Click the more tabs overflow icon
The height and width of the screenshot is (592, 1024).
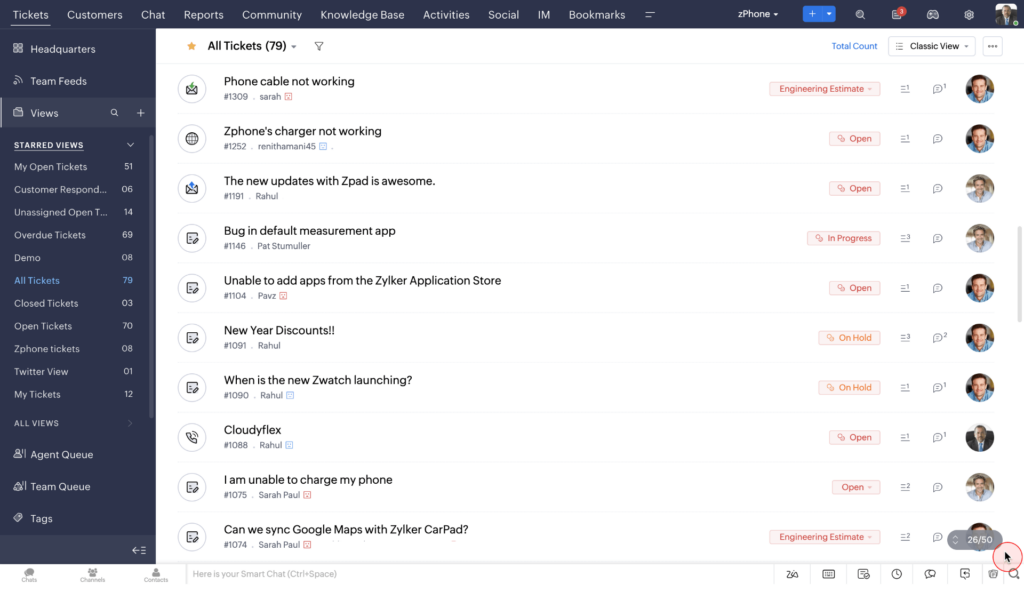tap(650, 14)
